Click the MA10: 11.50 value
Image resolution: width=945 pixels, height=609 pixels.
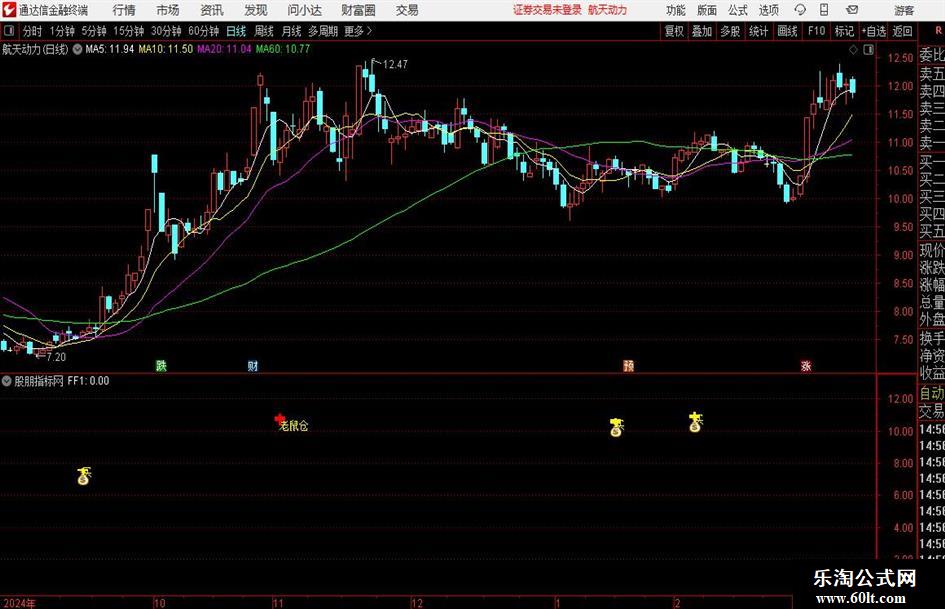pyautogui.click(x=165, y=49)
